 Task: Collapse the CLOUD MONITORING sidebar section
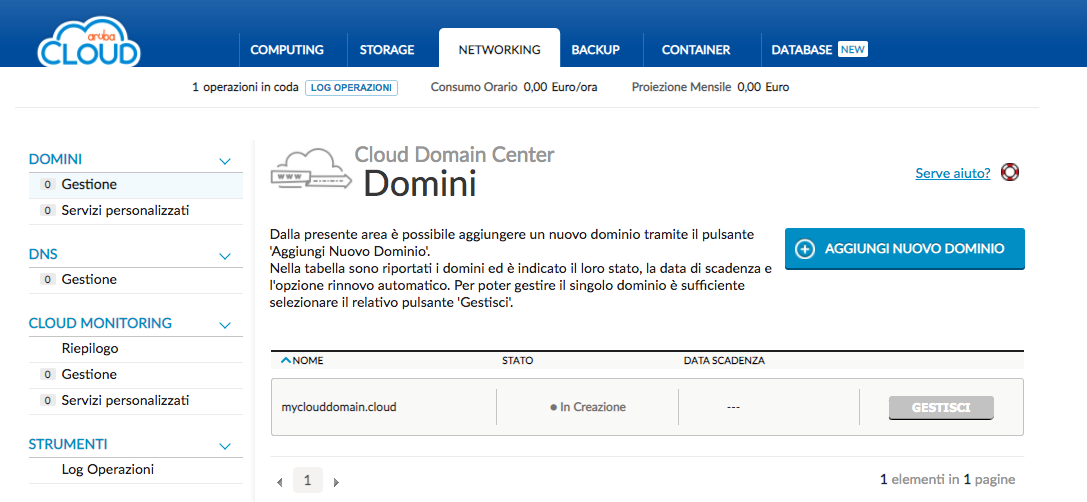(225, 324)
